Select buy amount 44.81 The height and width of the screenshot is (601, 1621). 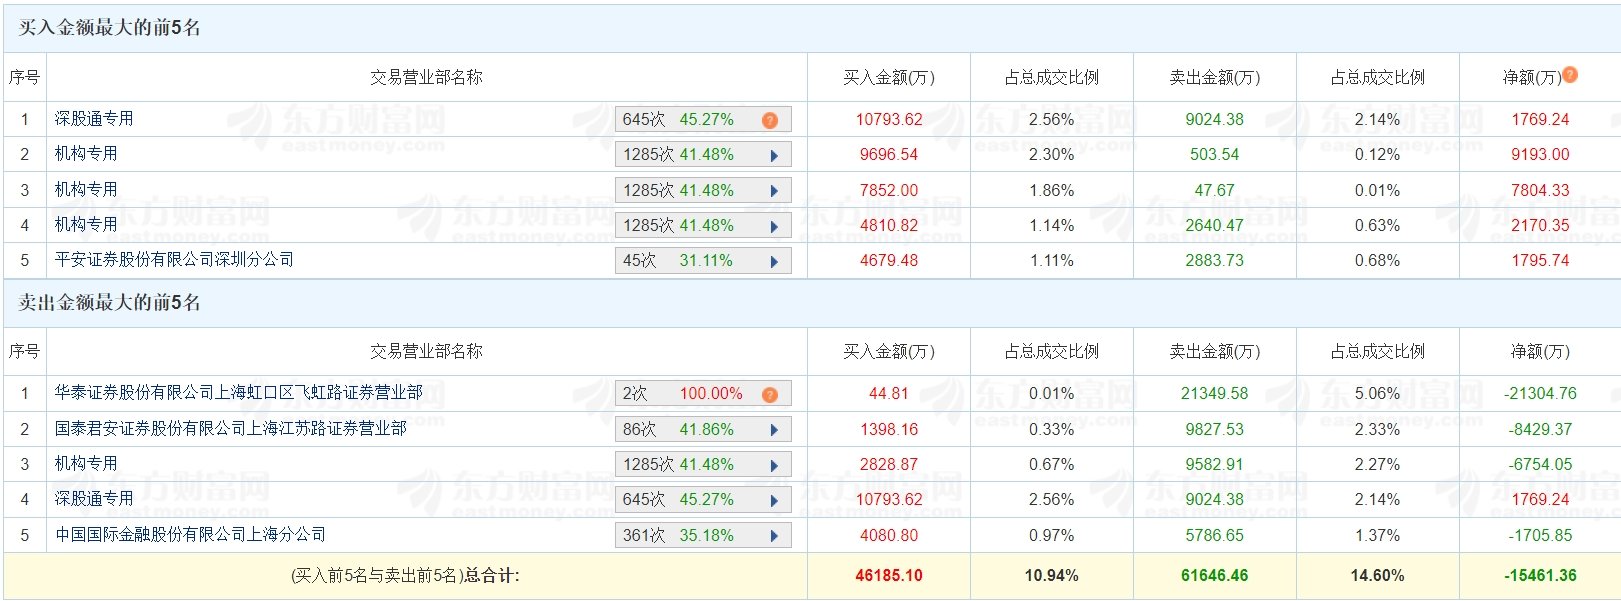pyautogui.click(x=889, y=394)
